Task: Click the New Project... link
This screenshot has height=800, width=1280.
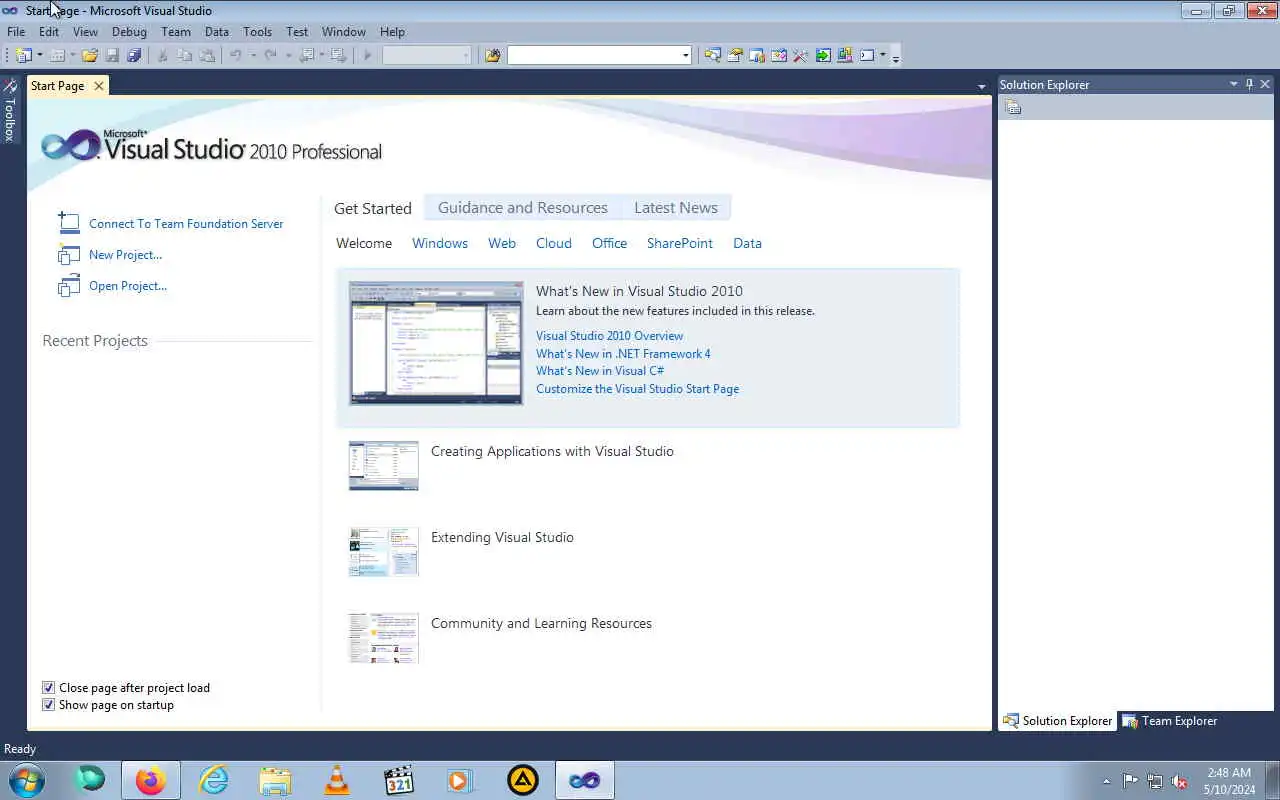Action: tap(125, 254)
